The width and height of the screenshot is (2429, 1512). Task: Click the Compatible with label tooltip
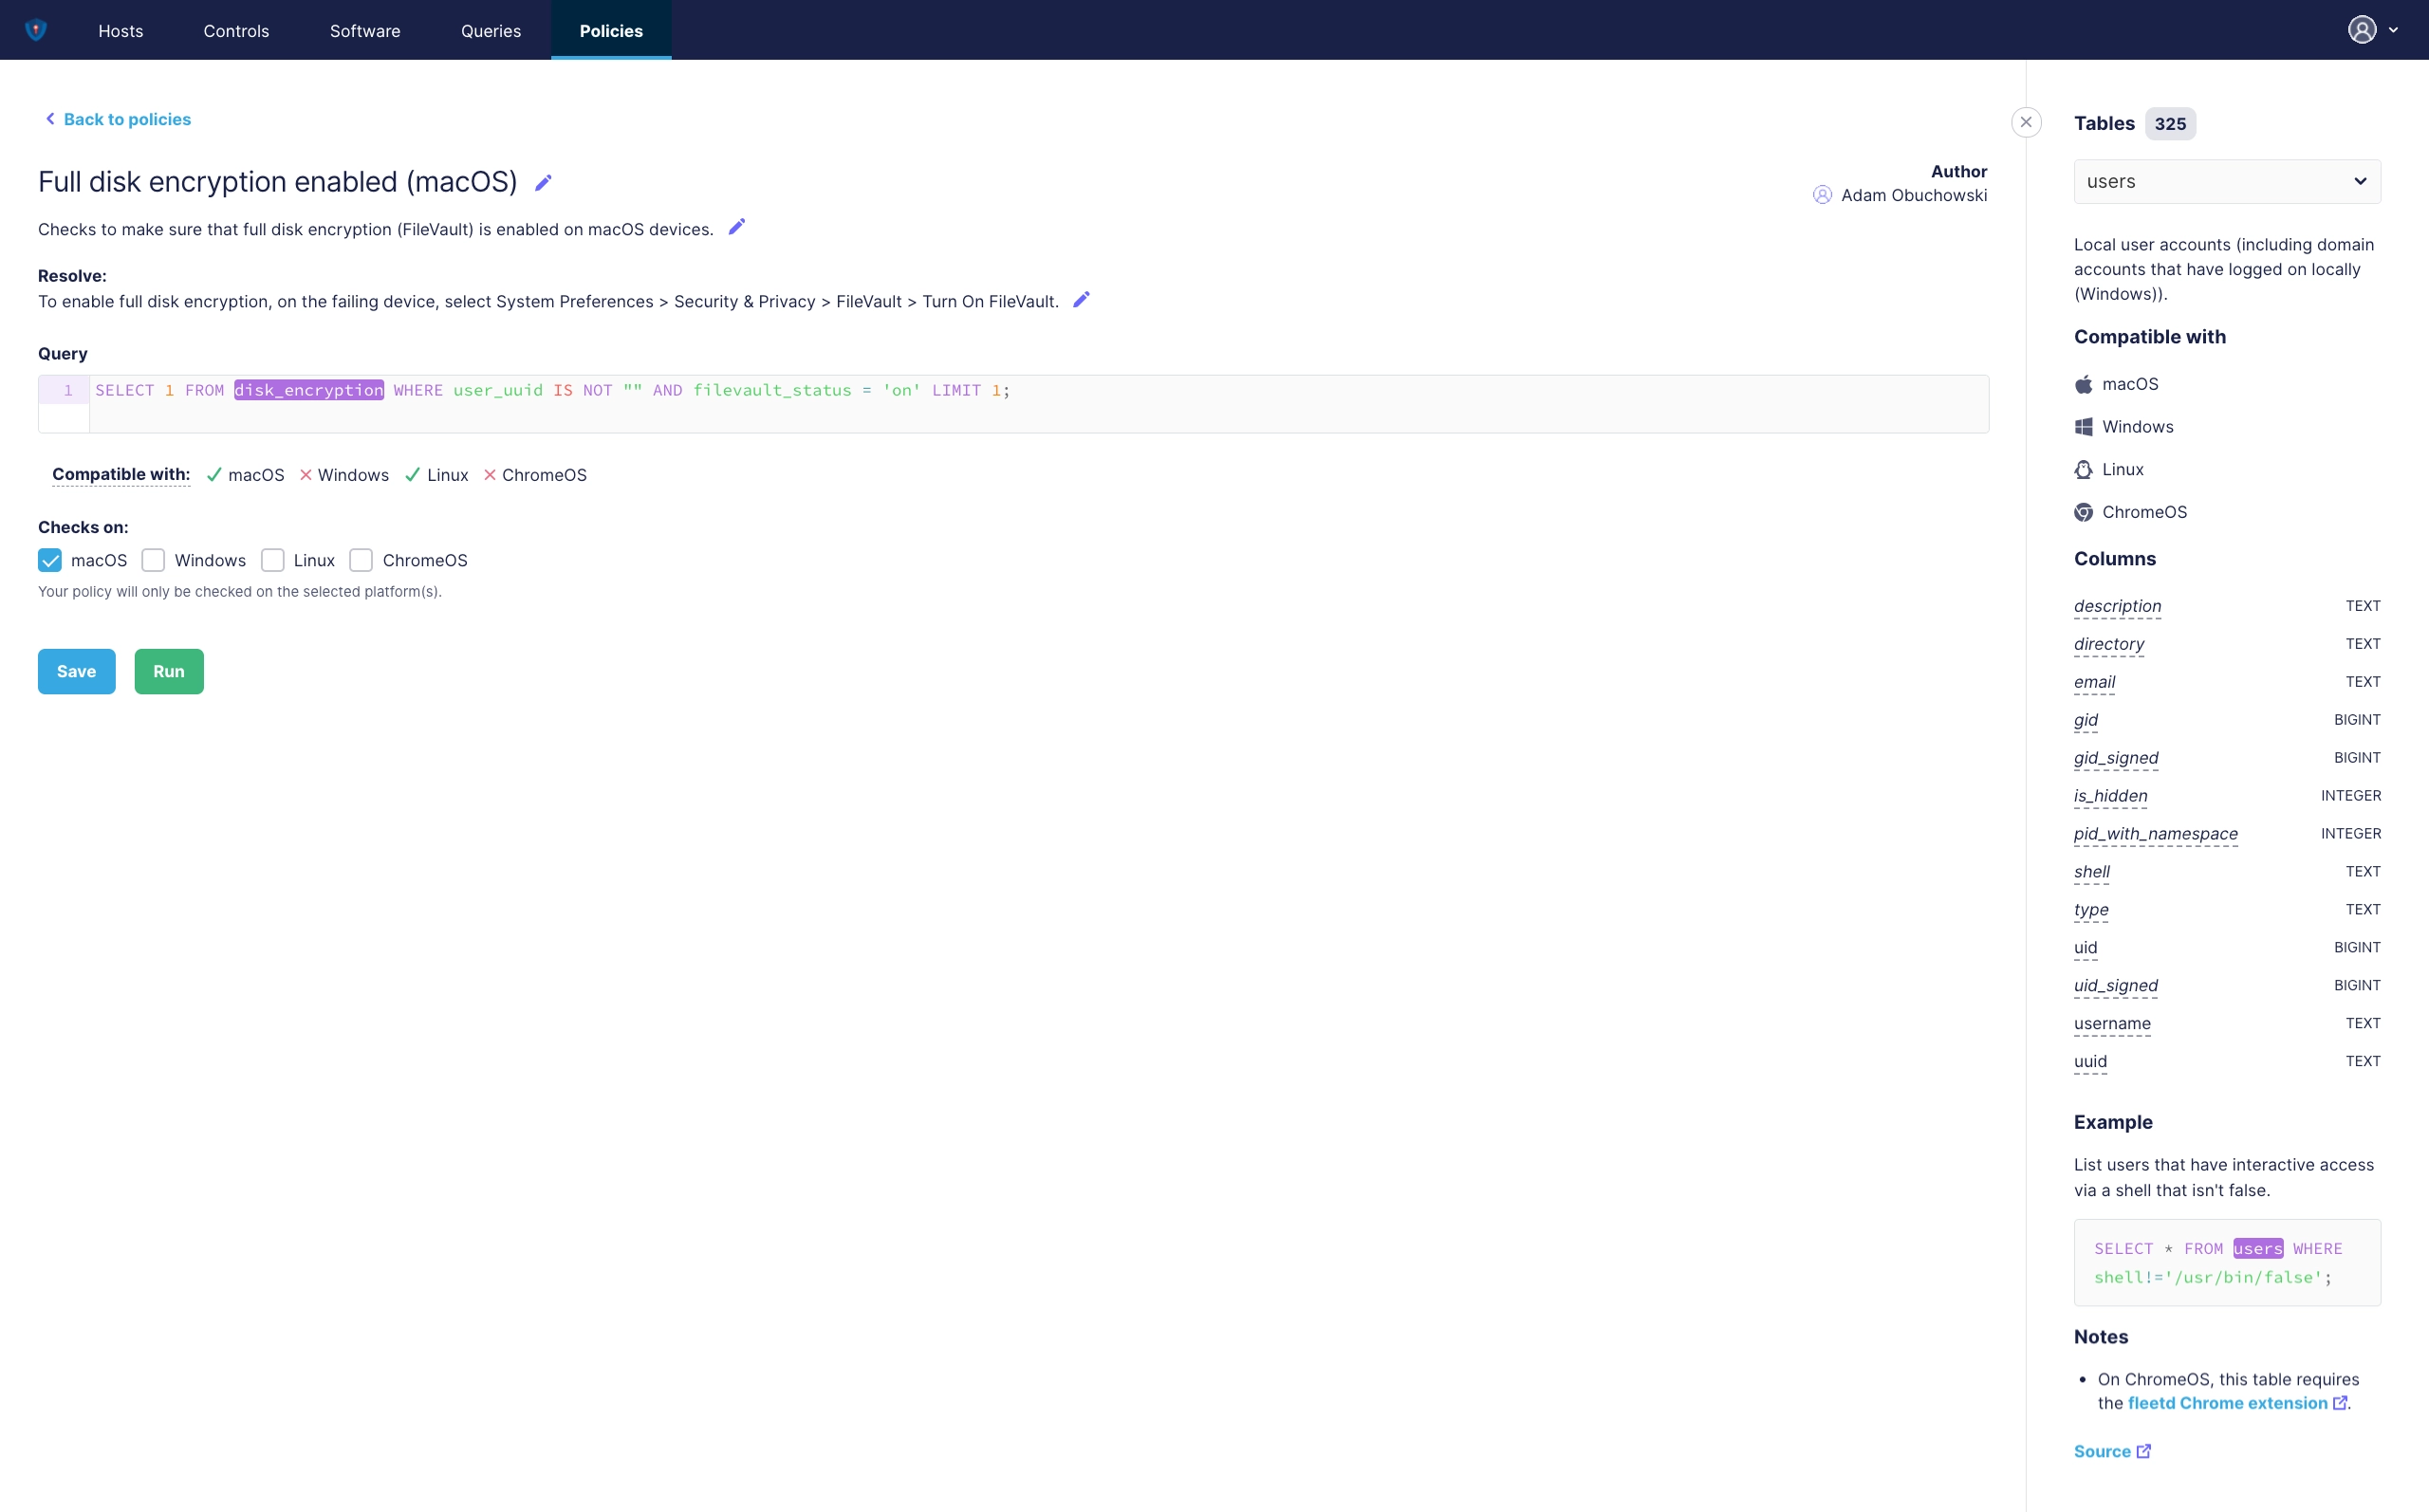point(121,474)
